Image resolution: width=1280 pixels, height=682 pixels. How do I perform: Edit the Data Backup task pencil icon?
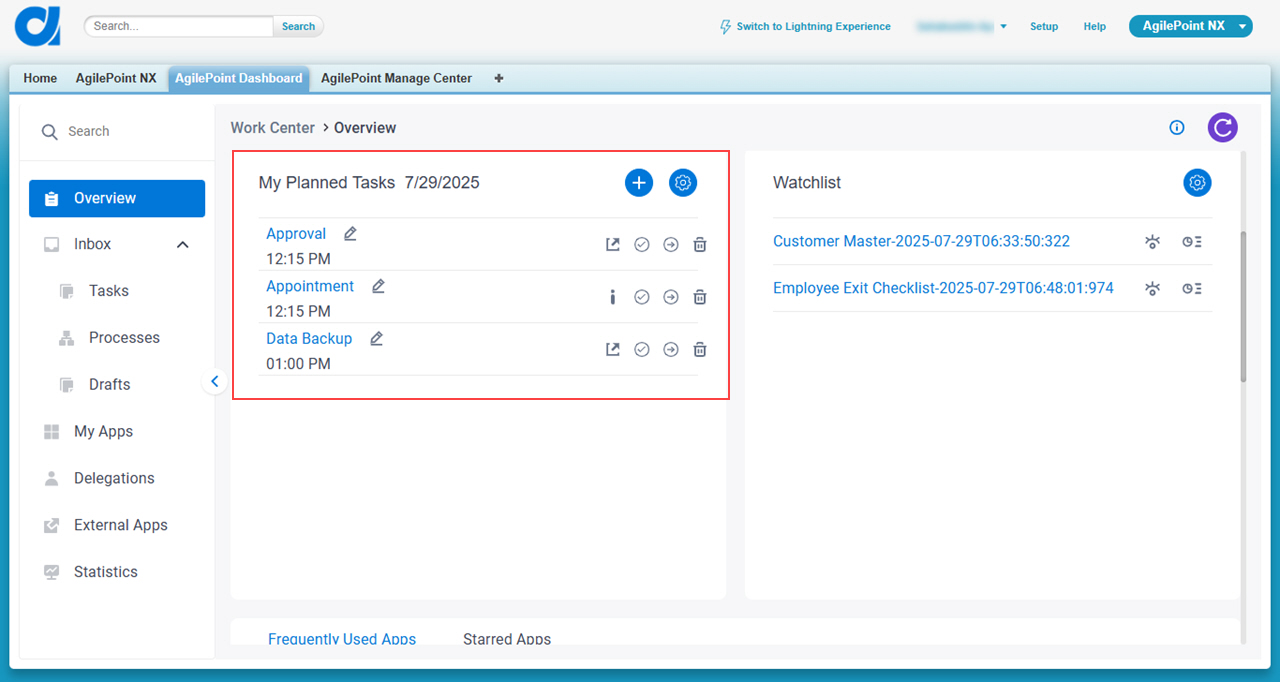376,339
